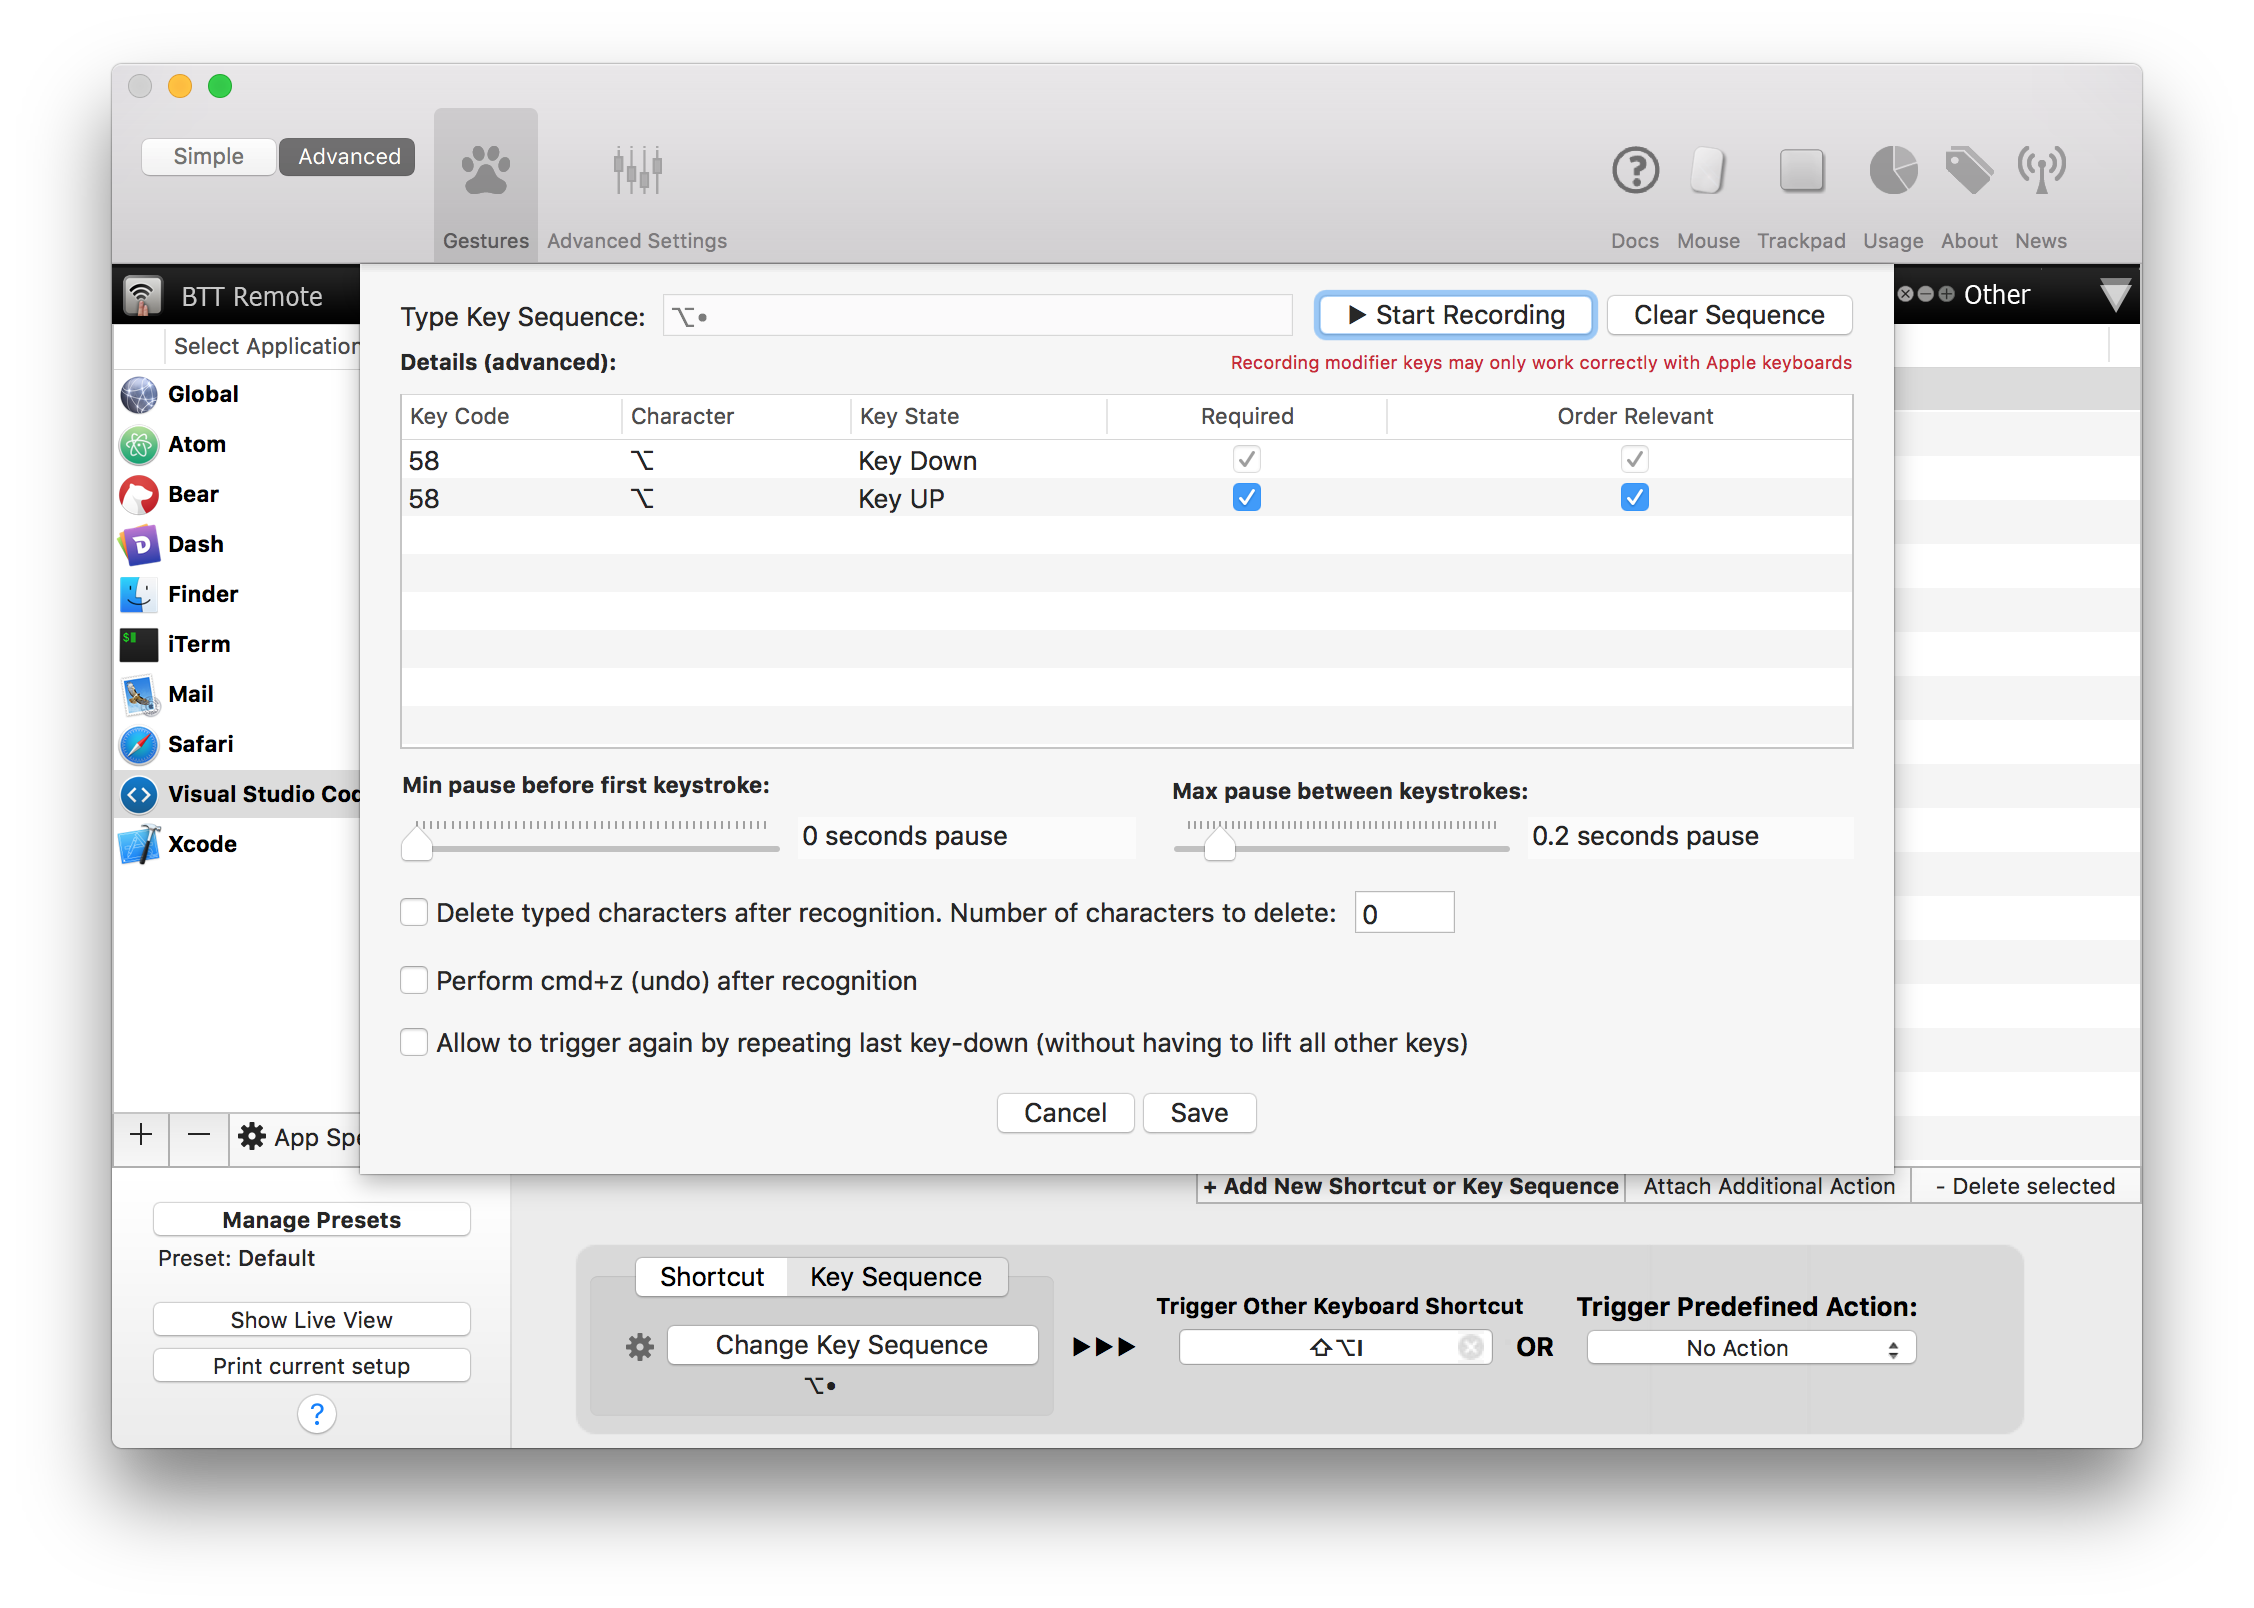The image size is (2254, 1608).
Task: Enable 'Delete typed characters after recognition'
Action: [x=414, y=912]
